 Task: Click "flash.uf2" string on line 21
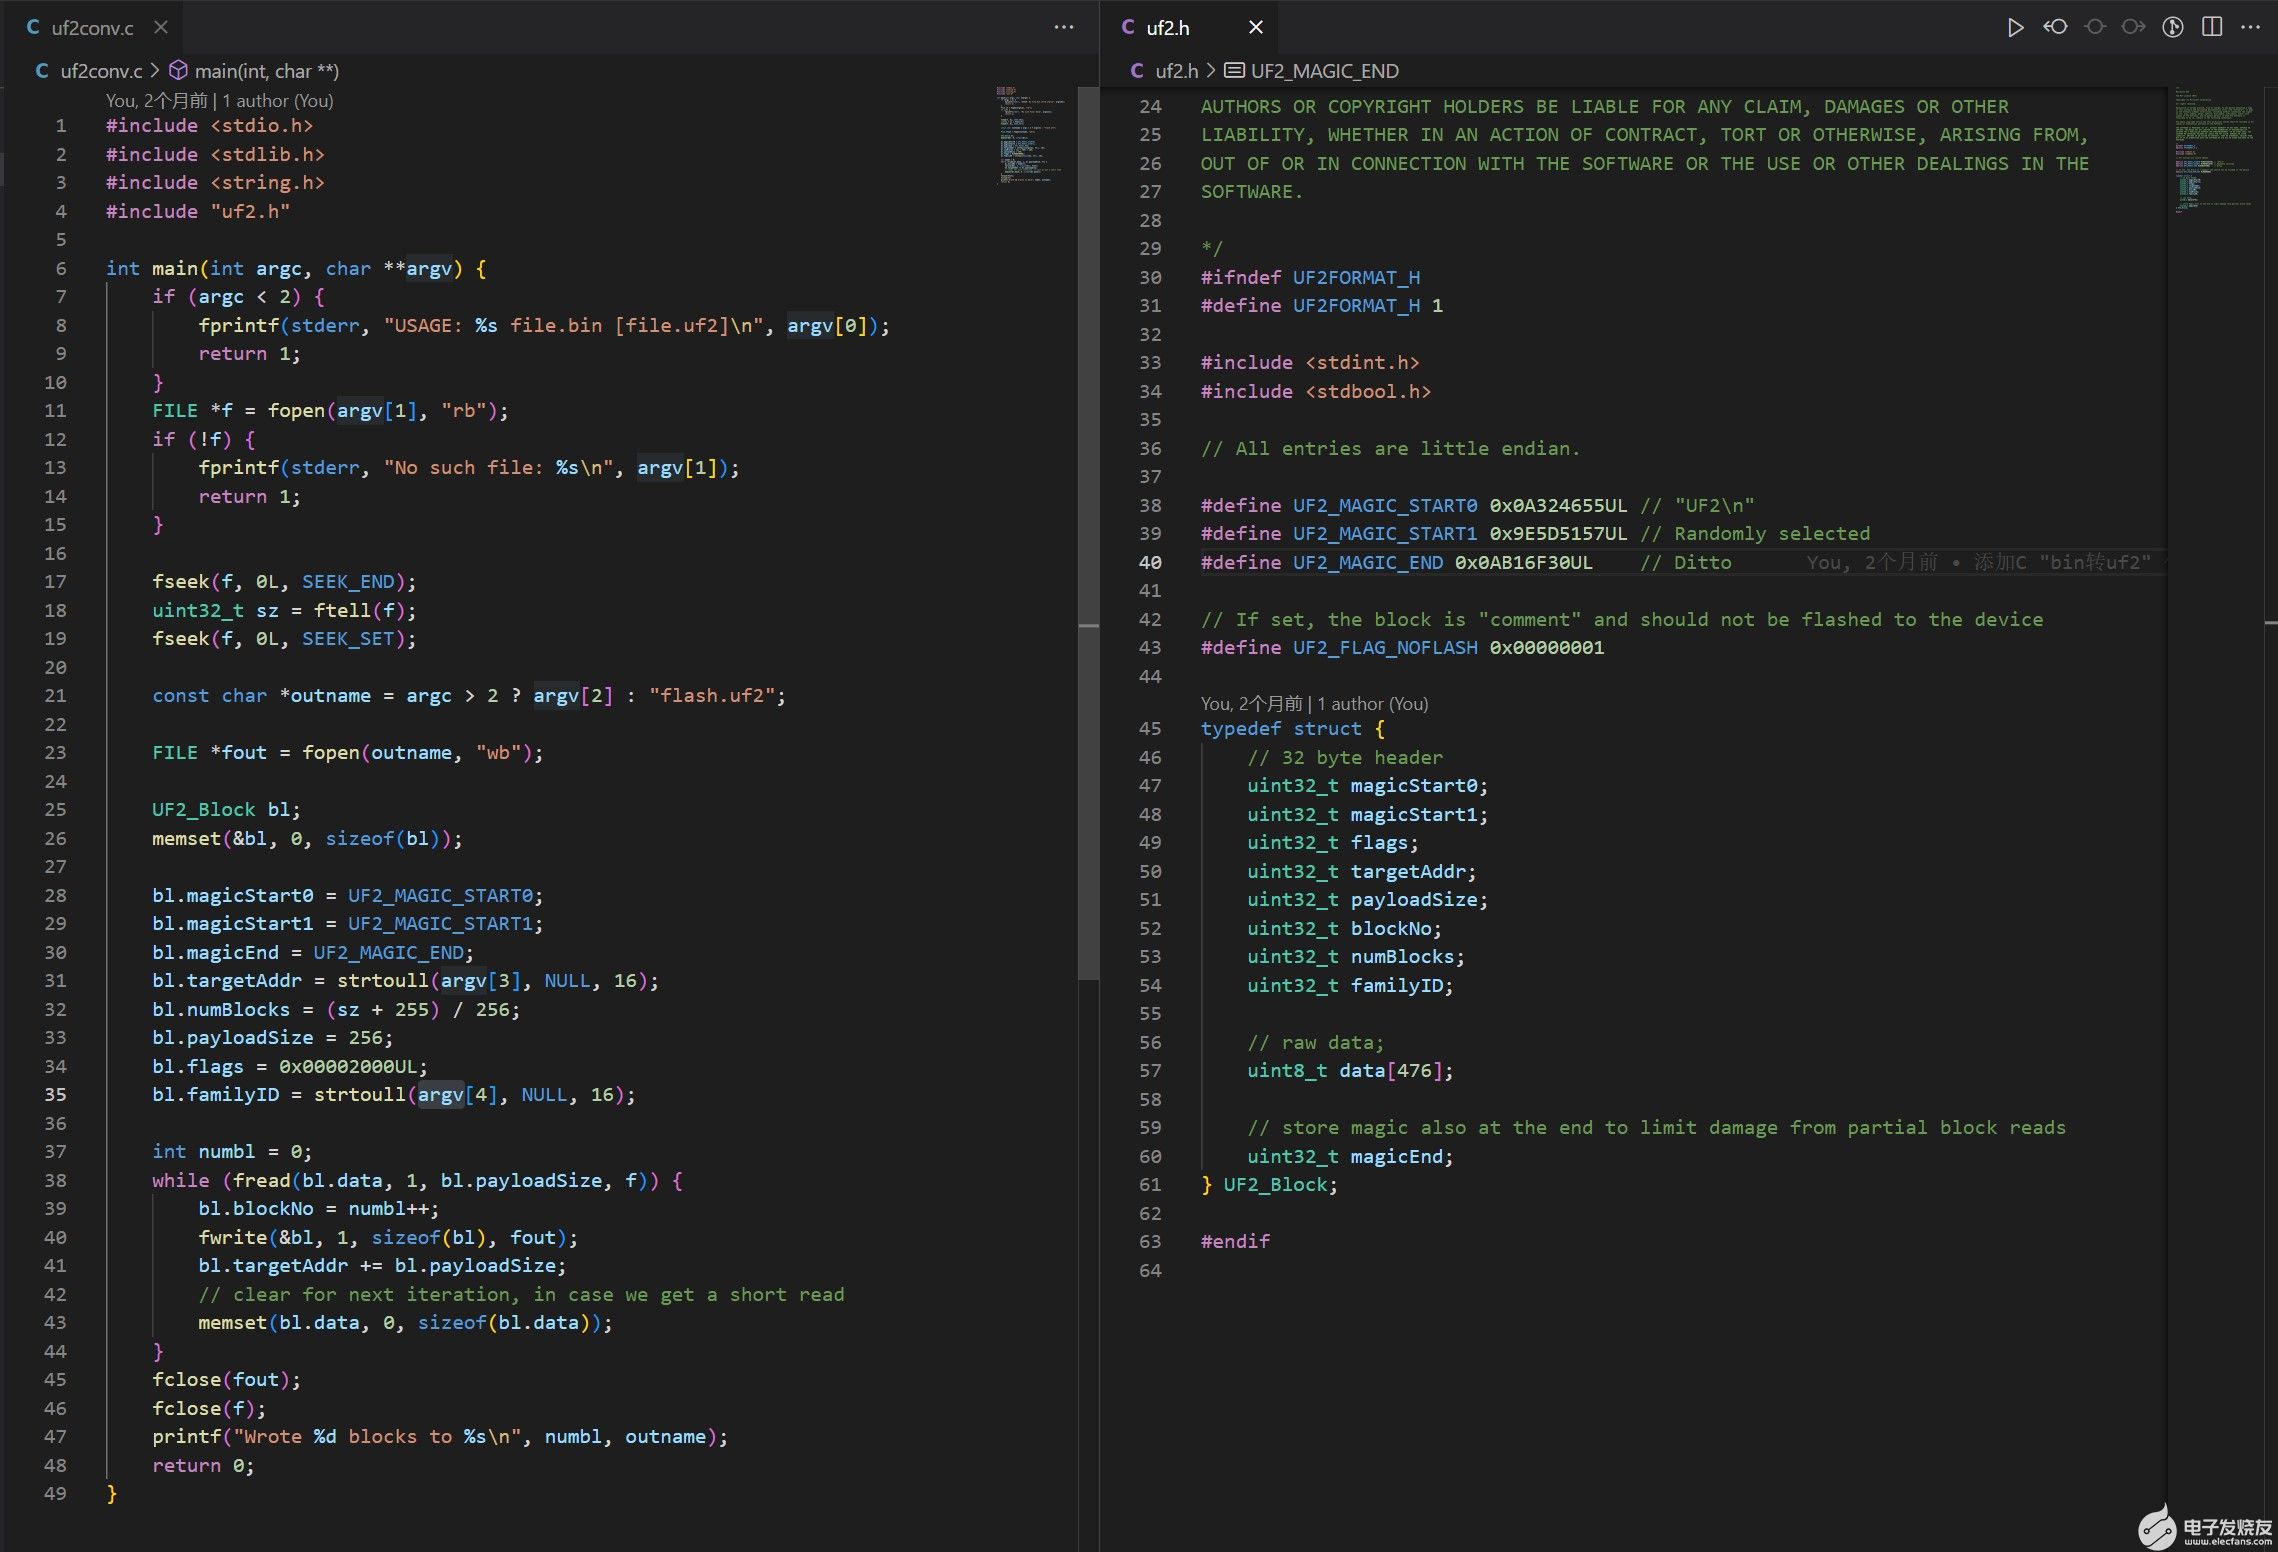point(711,695)
